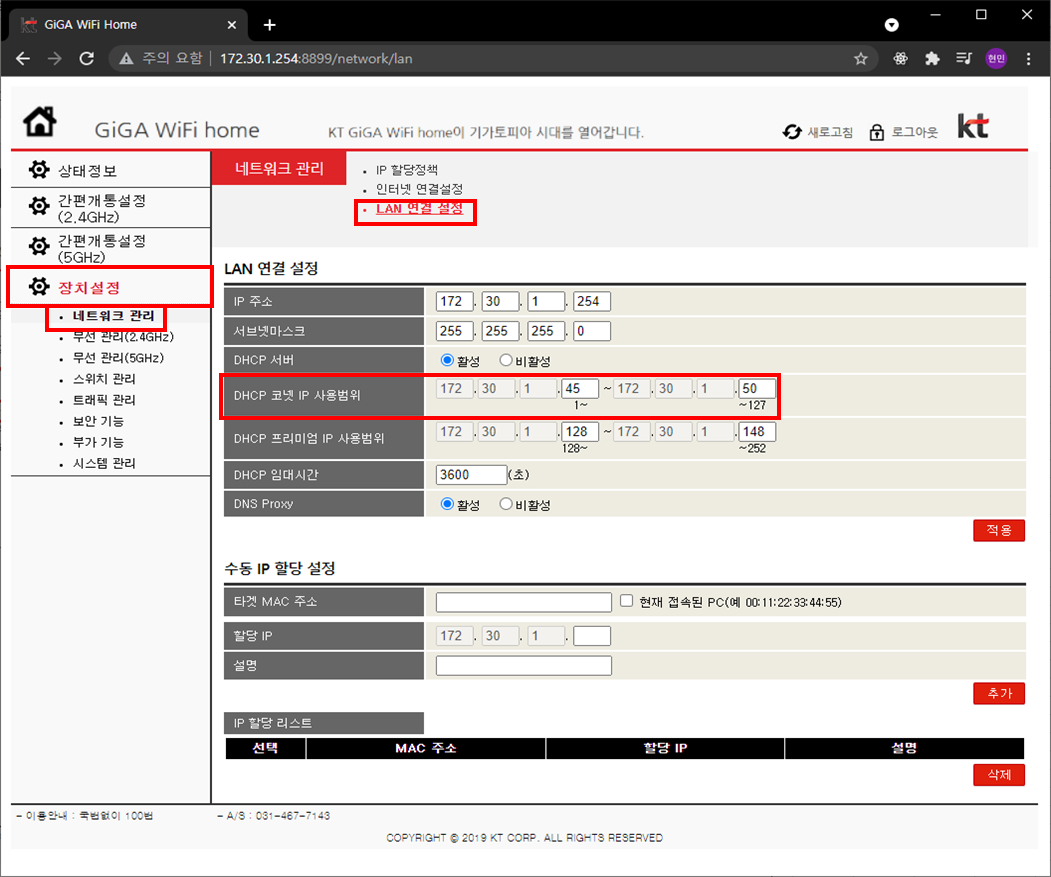The width and height of the screenshot is (1051, 877).
Task: Open LAN 연결 설정 link
Action: click(x=419, y=209)
